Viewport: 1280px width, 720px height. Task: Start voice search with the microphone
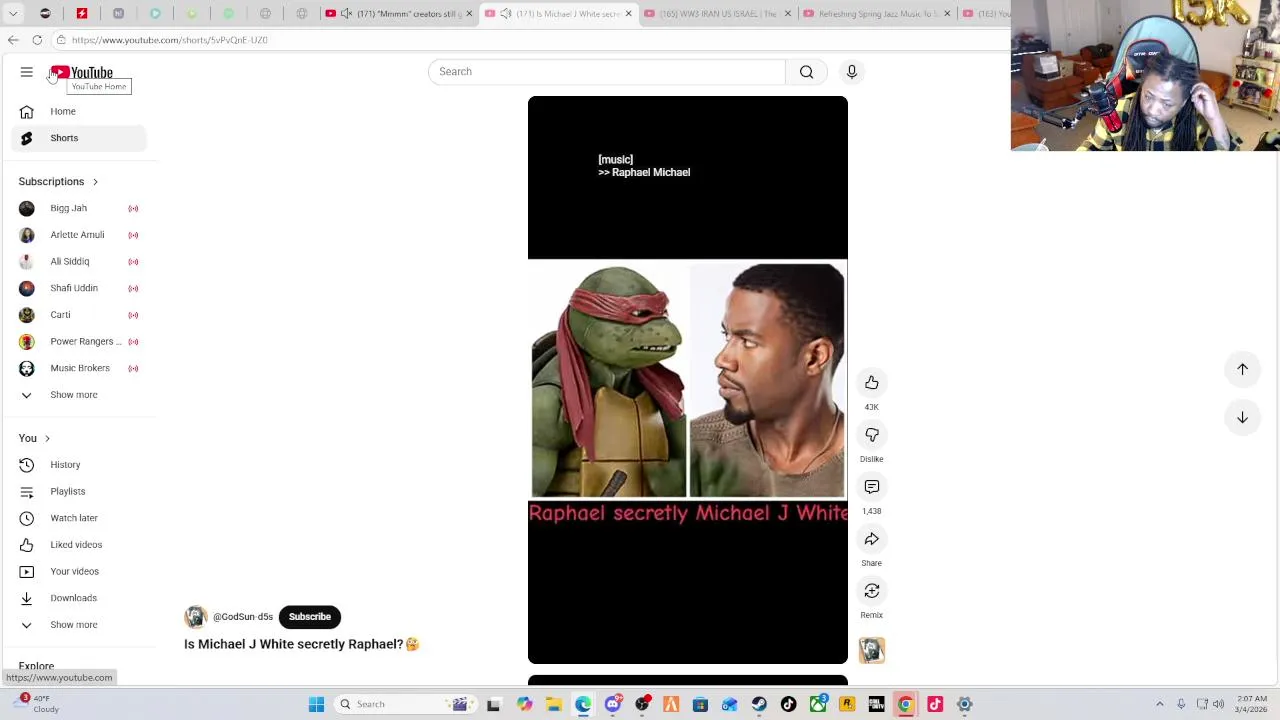tap(852, 72)
